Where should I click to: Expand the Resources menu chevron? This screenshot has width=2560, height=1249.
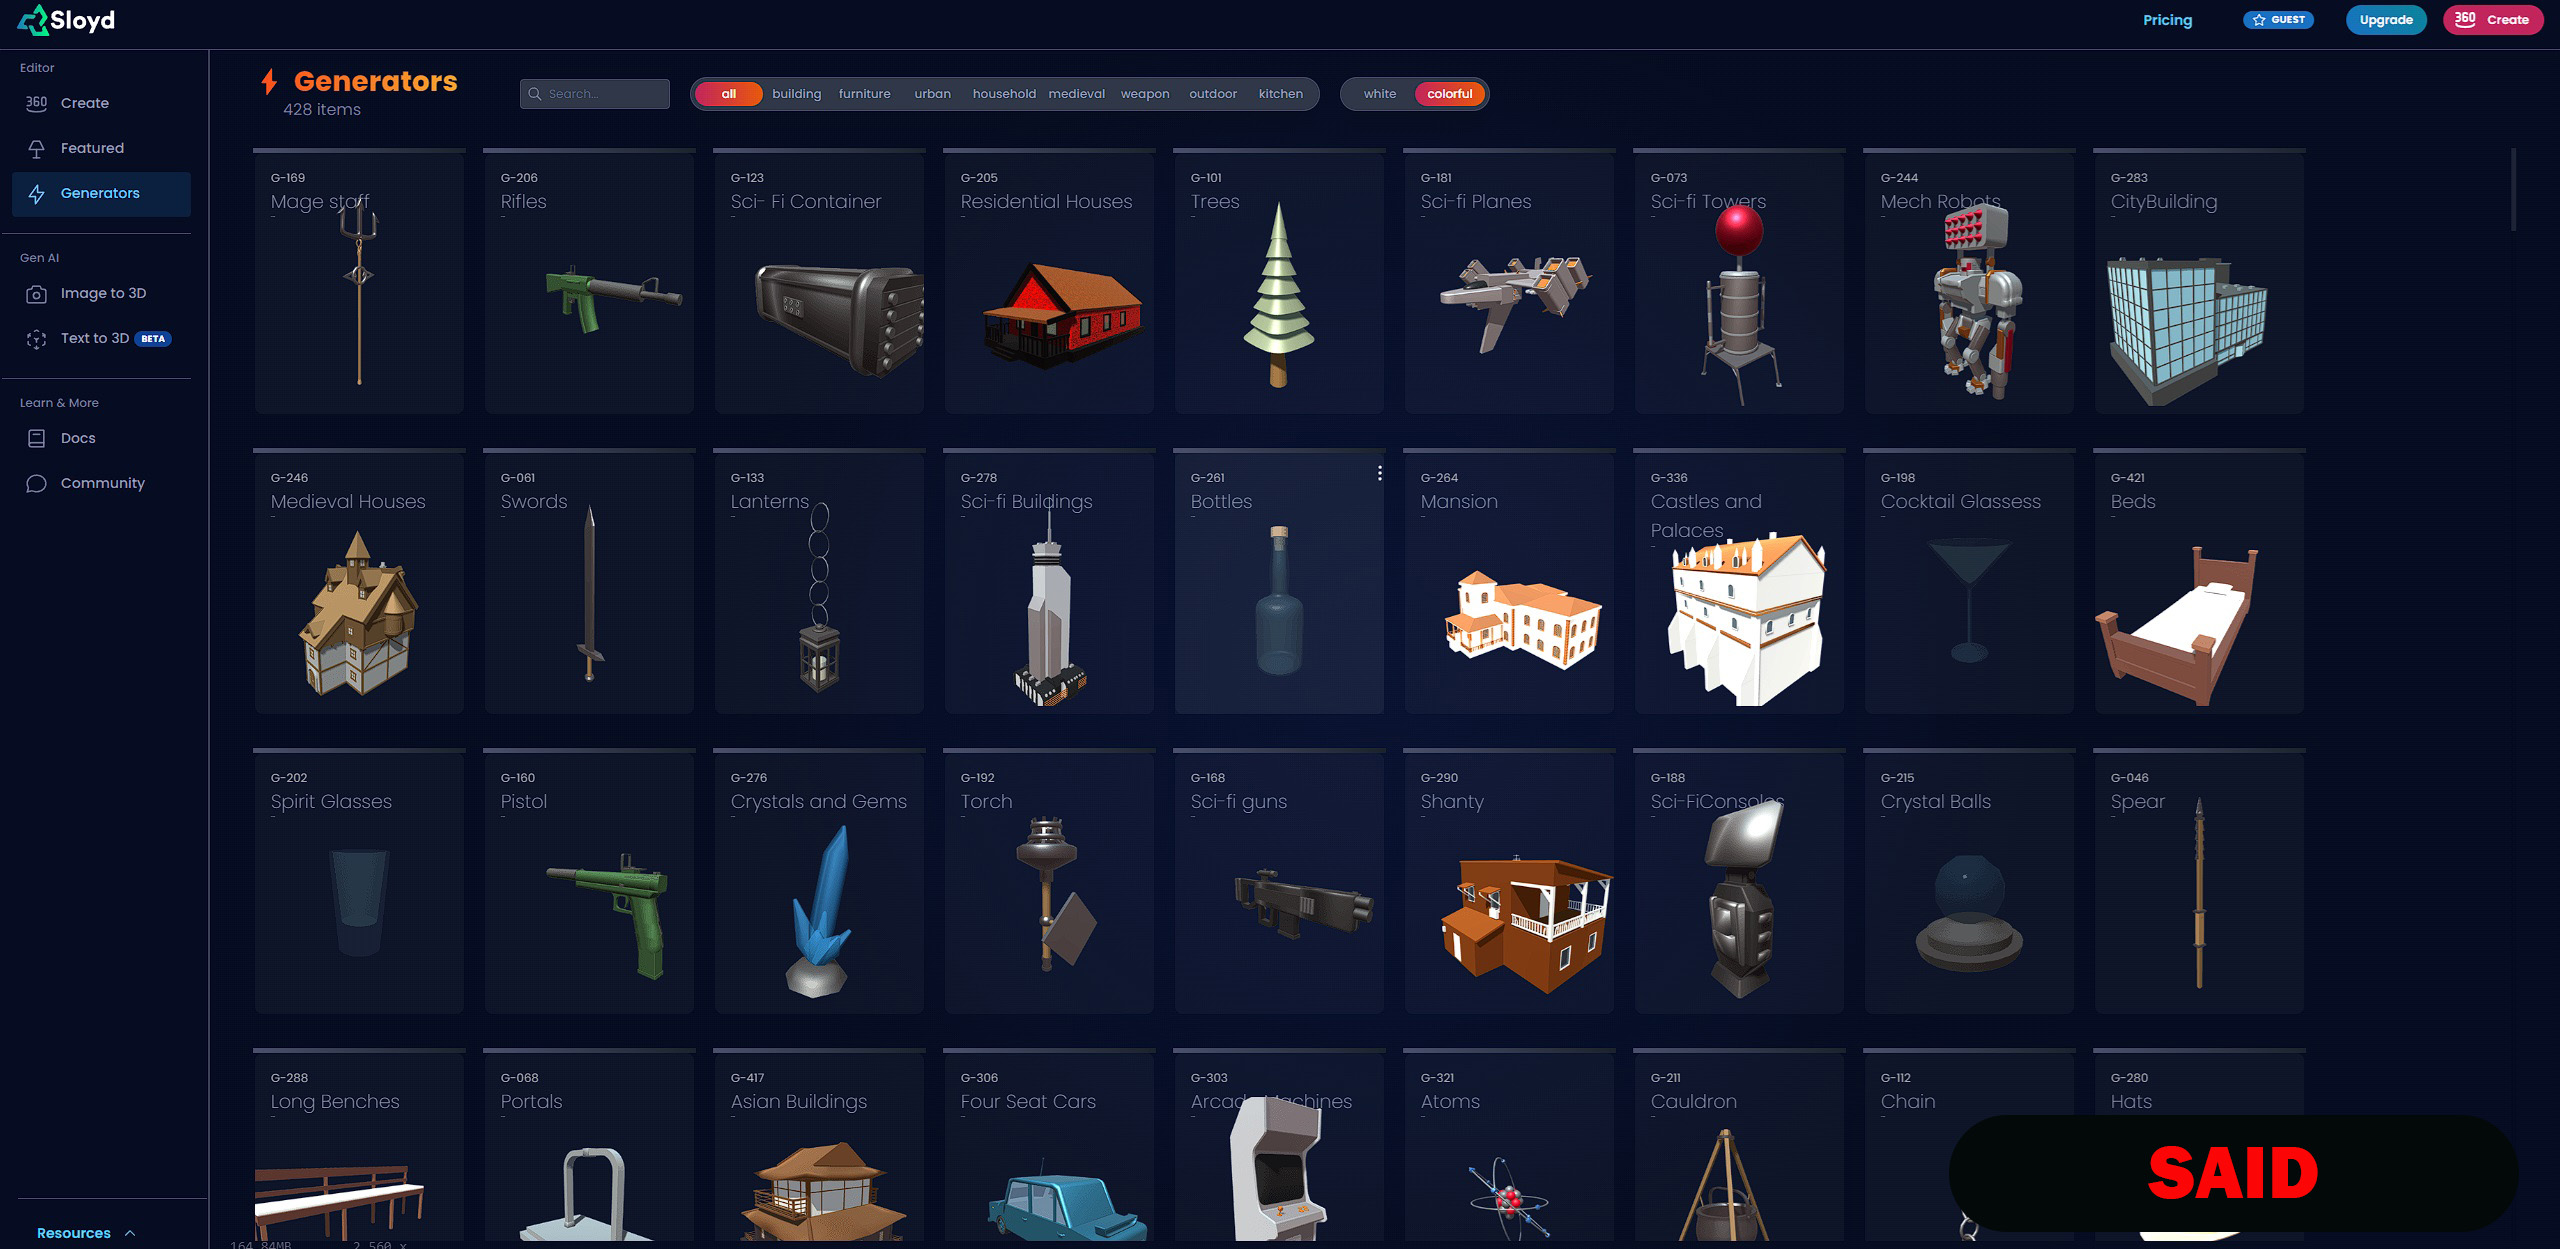130,1233
